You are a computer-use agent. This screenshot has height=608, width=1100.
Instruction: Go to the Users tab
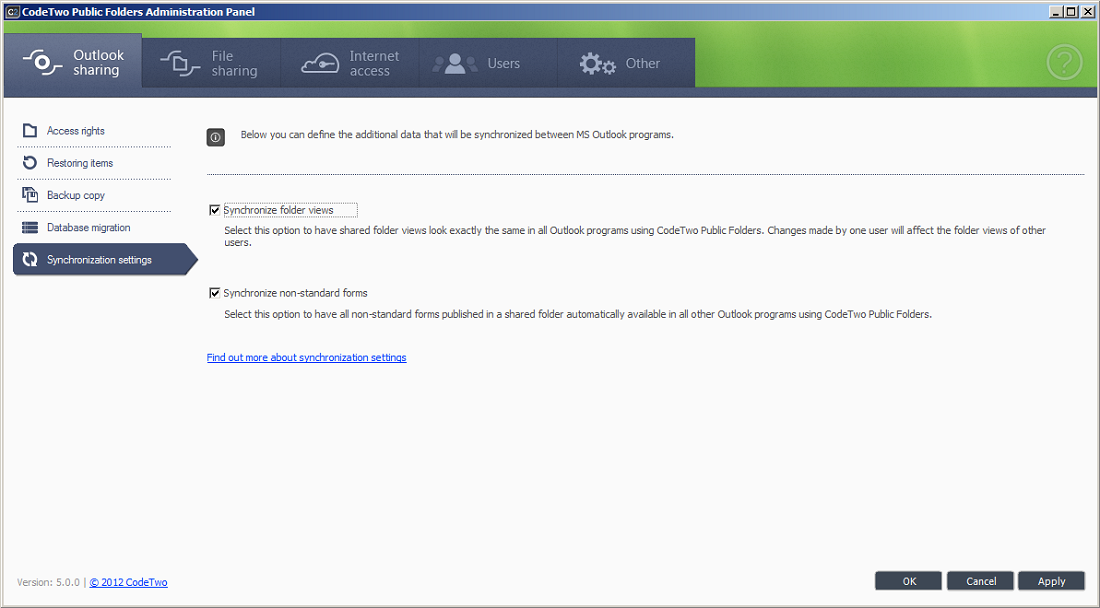click(488, 63)
